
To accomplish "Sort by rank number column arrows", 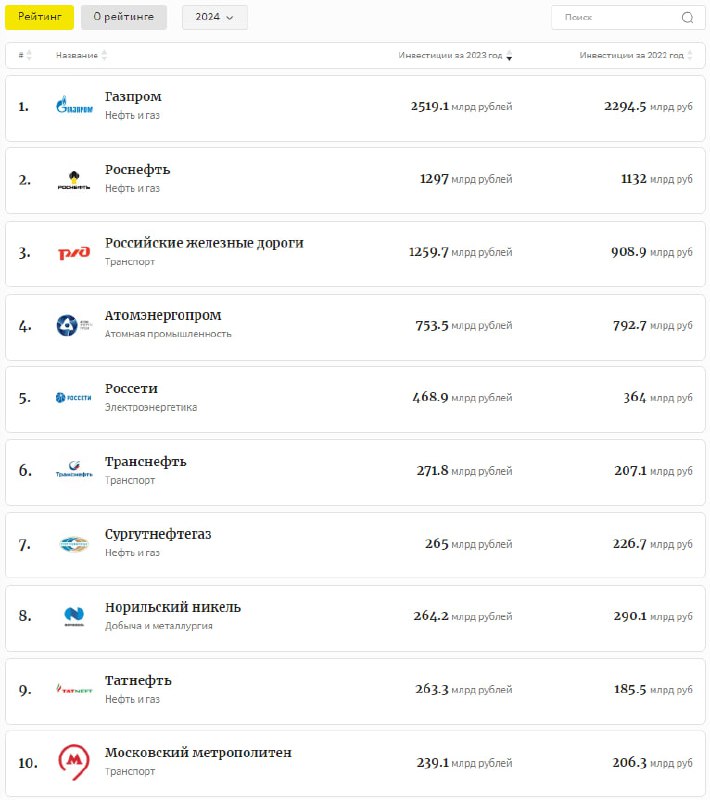I will [29, 55].
